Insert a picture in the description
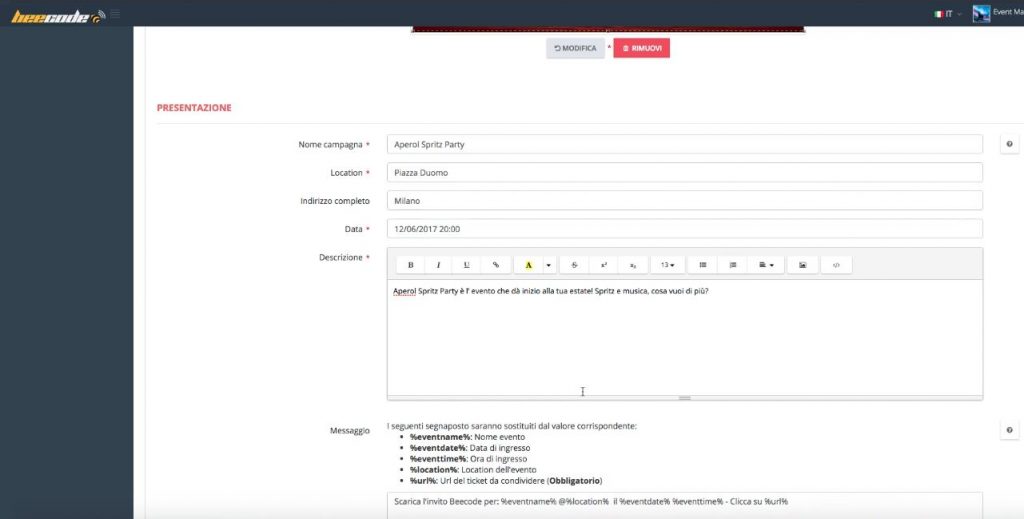The width and height of the screenshot is (1024, 519). (803, 264)
